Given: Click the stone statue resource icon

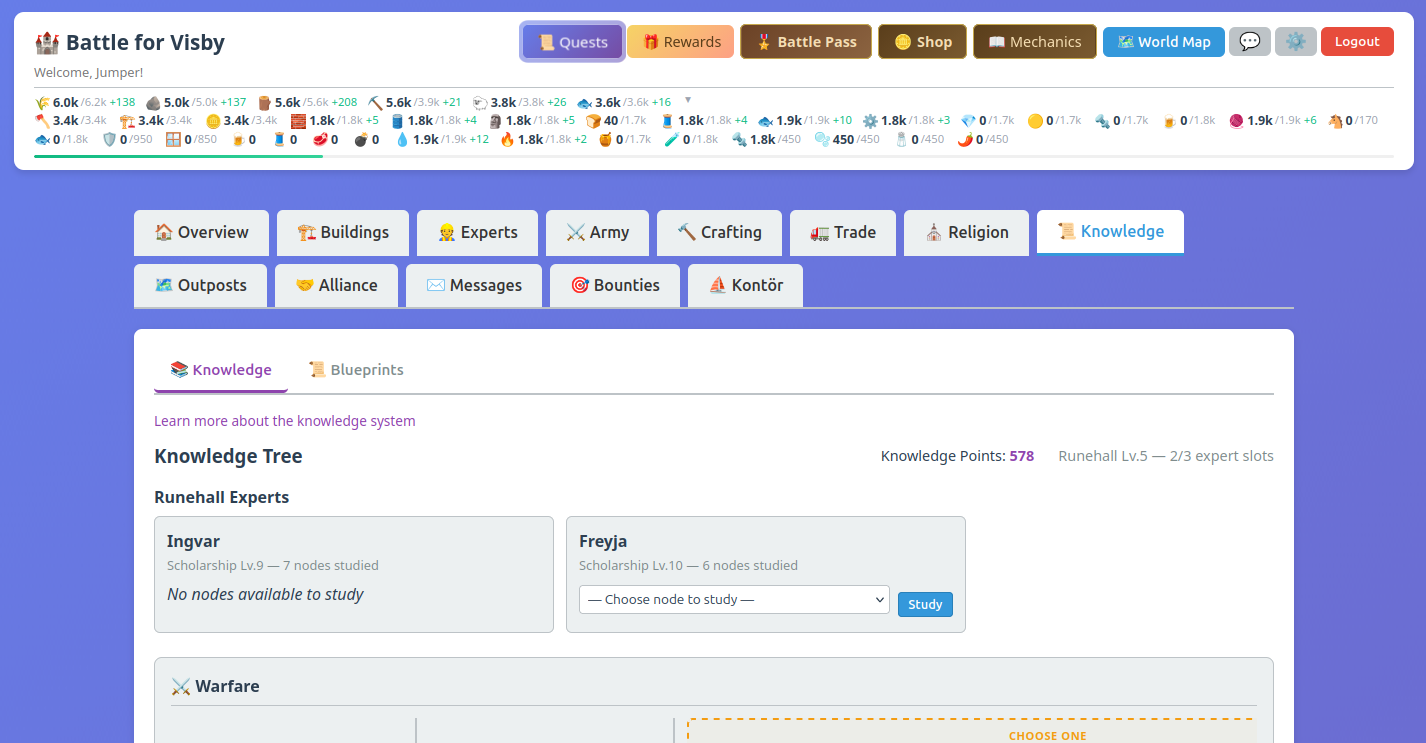Looking at the screenshot, I should point(495,121).
